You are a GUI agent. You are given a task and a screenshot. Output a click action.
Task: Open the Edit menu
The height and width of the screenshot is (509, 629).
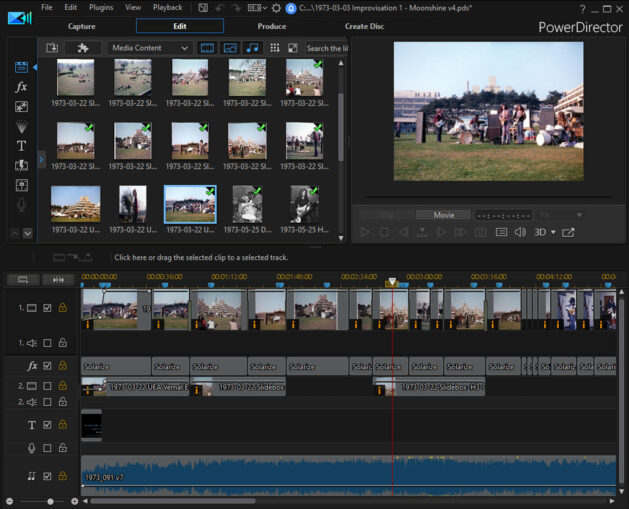tap(71, 7)
